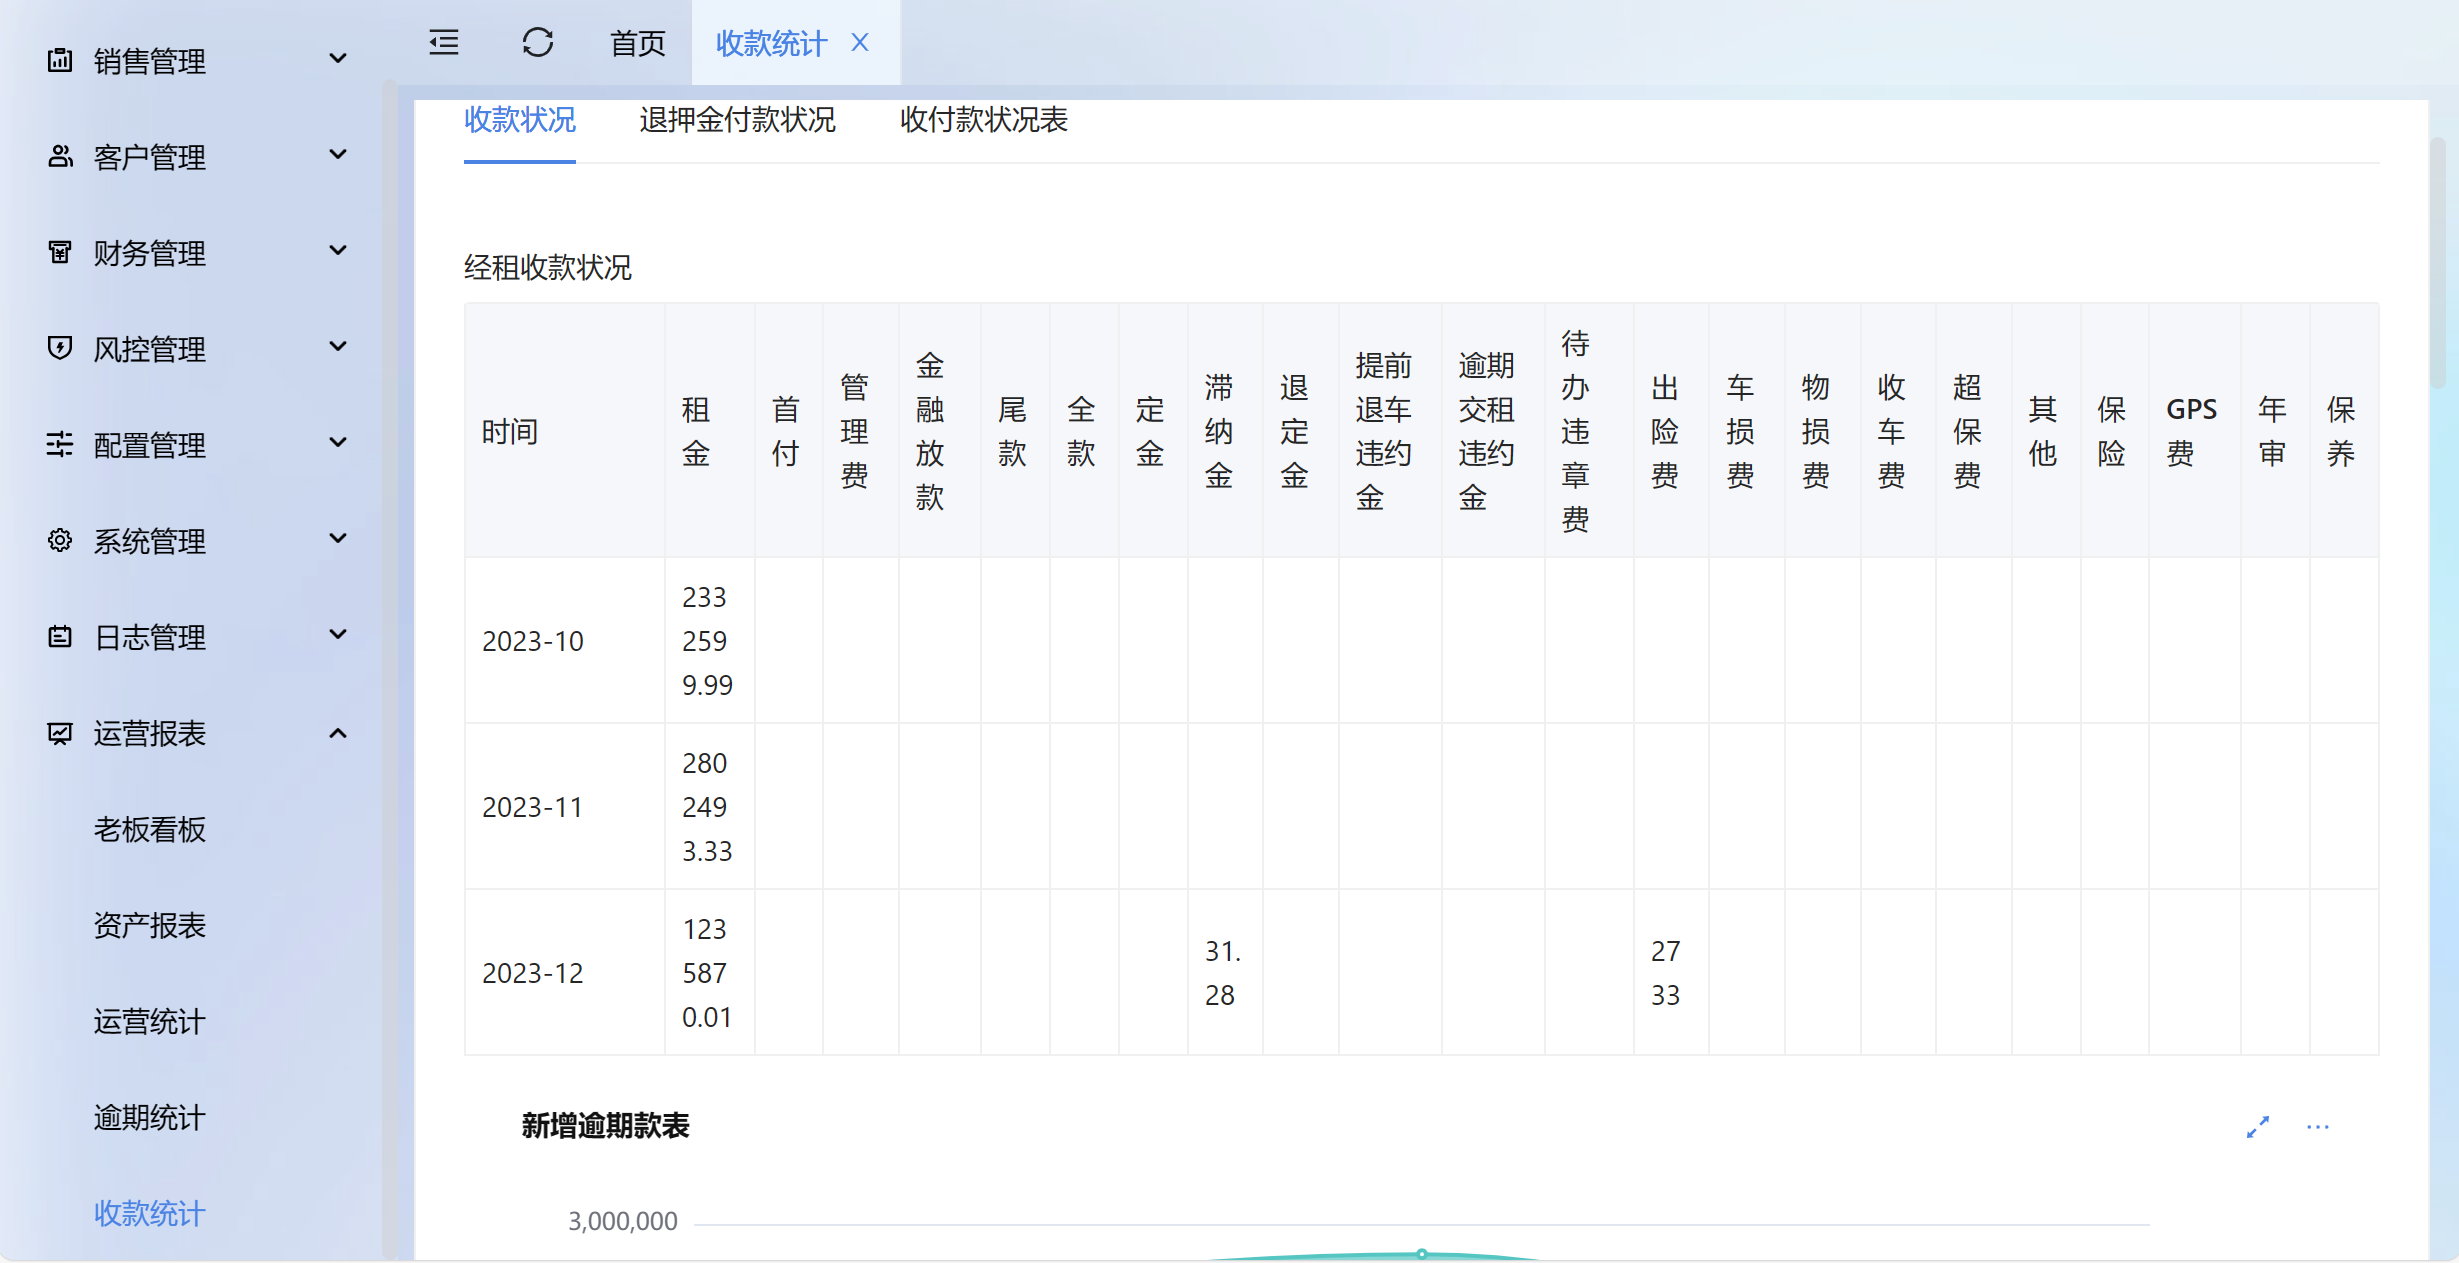The image size is (2459, 1263).
Task: Open the 首页 tab
Action: click(637, 43)
